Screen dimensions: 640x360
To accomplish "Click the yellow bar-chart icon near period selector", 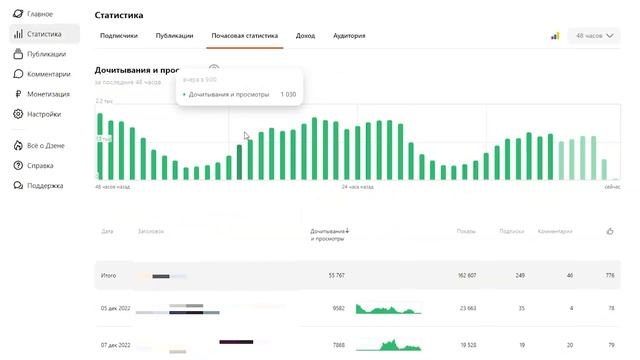I will tap(555, 36).
